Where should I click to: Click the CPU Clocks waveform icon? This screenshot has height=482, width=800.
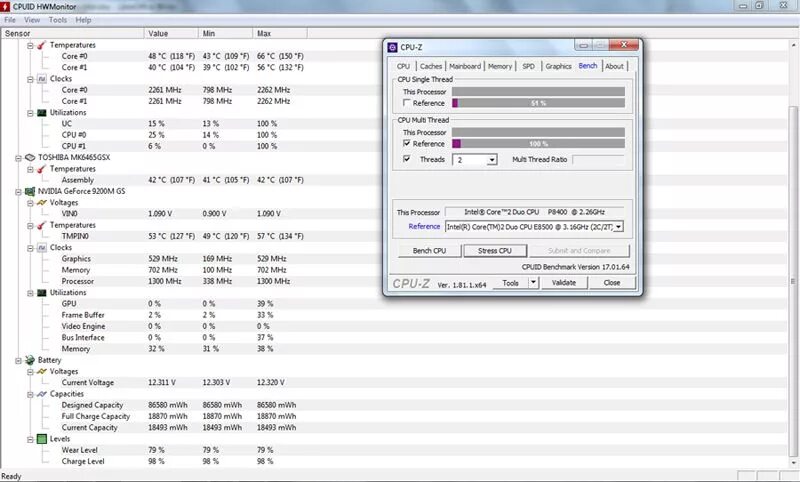coord(42,79)
